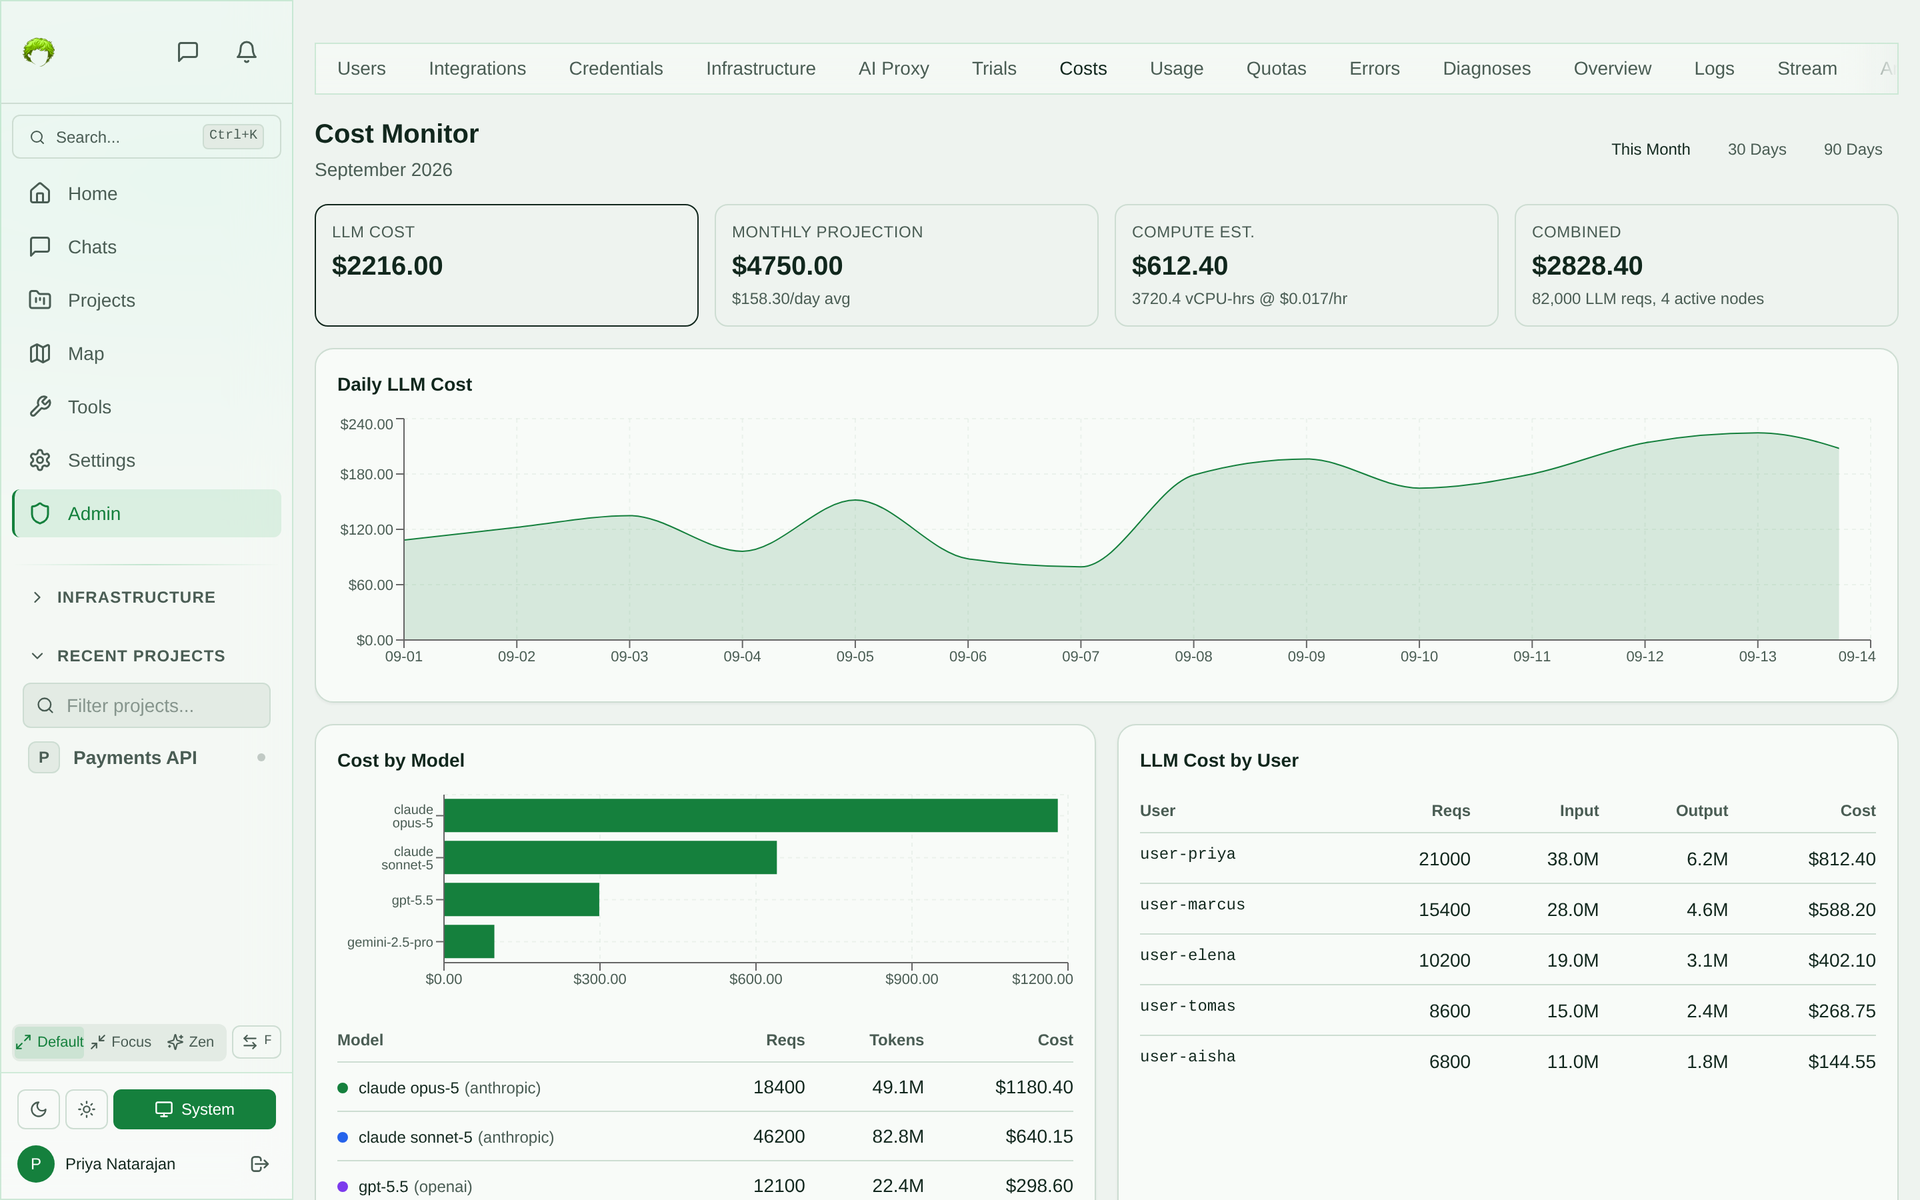Click the swap layout F icon button
The image size is (1920, 1200).
pos(256,1042)
